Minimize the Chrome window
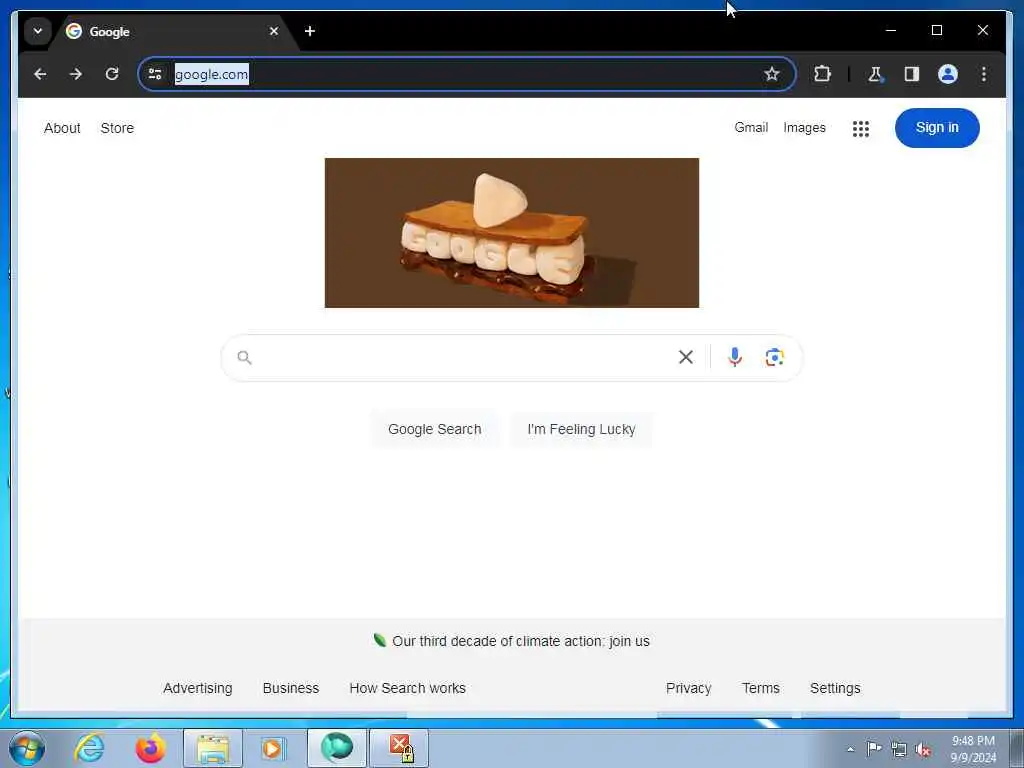This screenshot has height=768, width=1024. (x=891, y=30)
